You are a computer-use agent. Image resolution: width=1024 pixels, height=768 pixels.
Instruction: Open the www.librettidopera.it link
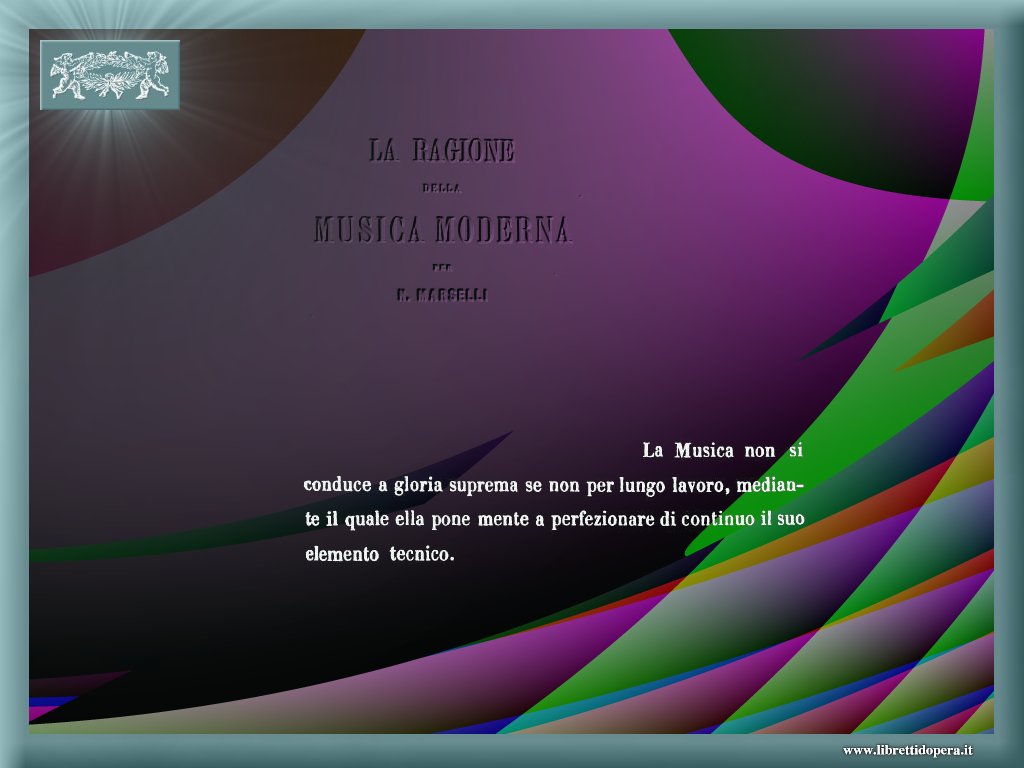coord(908,750)
